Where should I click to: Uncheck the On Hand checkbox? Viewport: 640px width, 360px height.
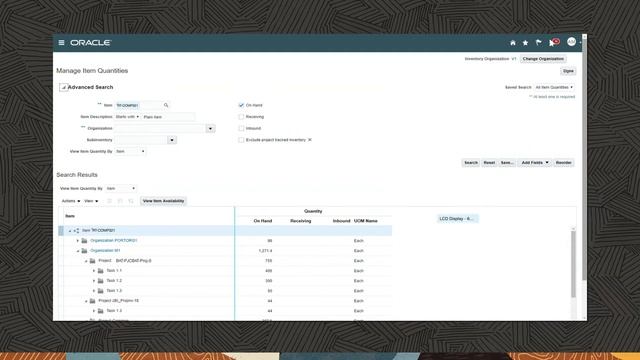click(x=241, y=105)
